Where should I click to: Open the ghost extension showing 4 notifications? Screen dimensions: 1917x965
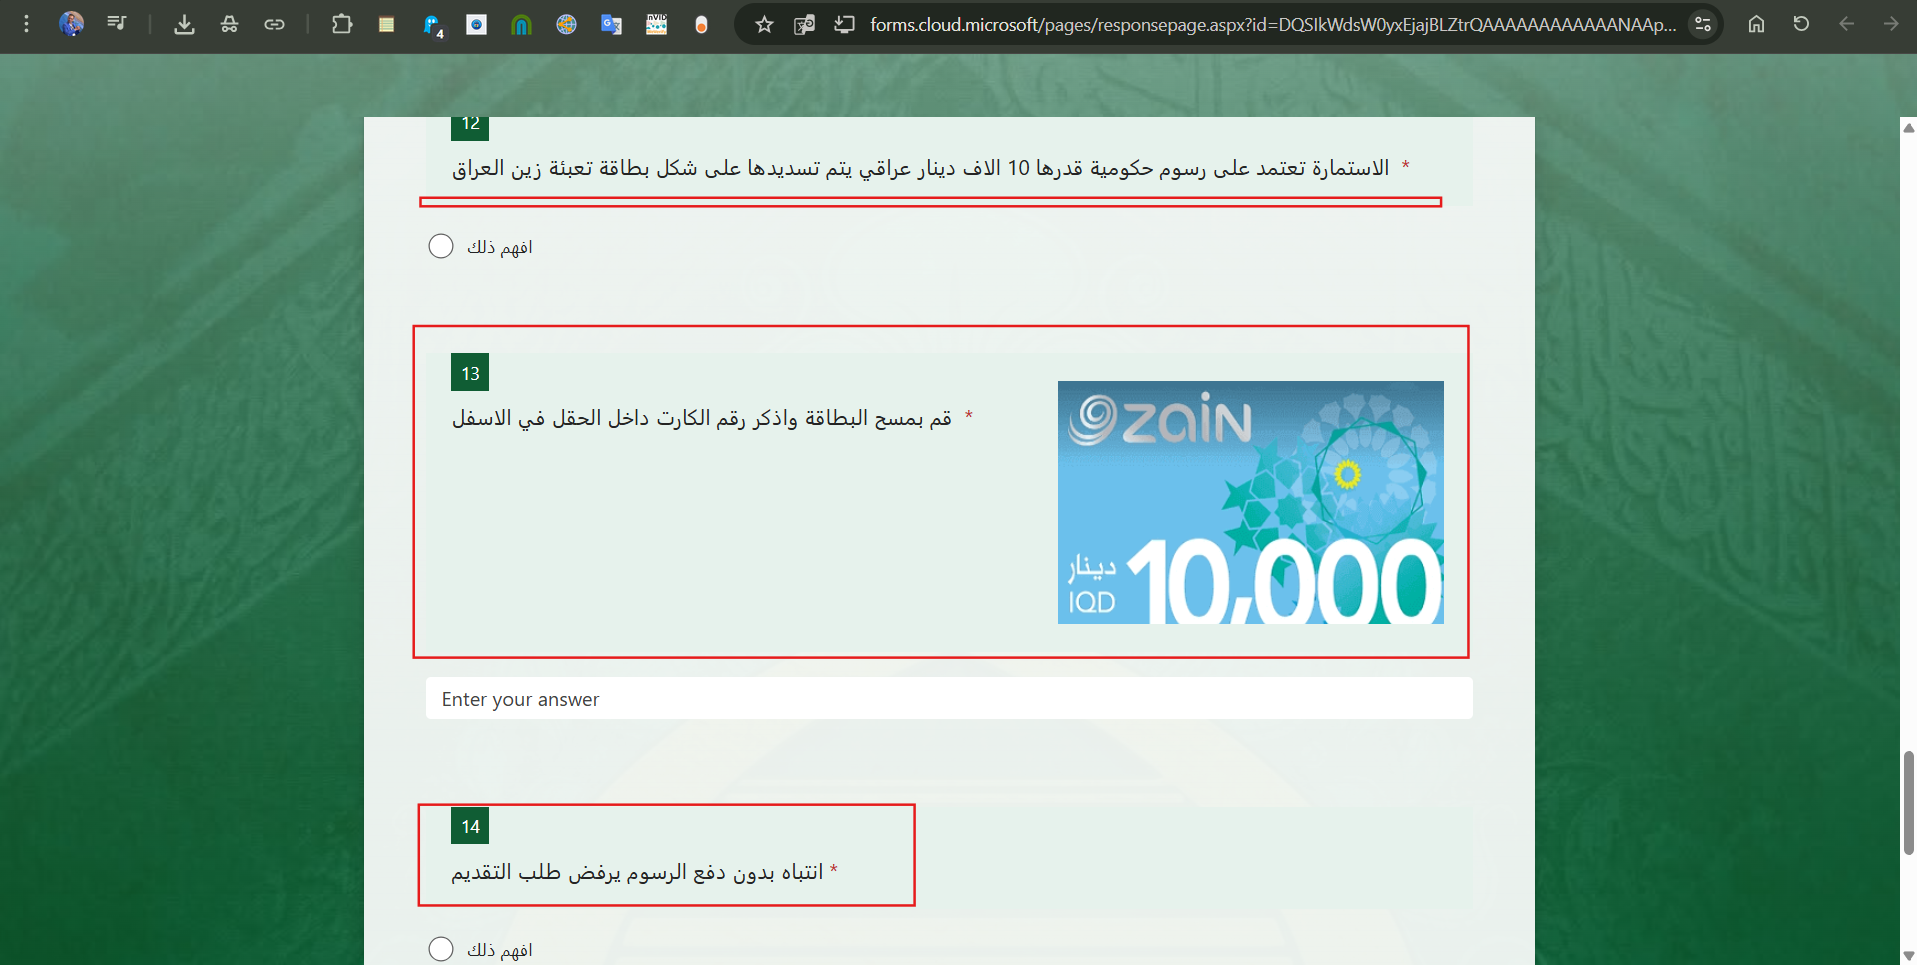coord(430,26)
